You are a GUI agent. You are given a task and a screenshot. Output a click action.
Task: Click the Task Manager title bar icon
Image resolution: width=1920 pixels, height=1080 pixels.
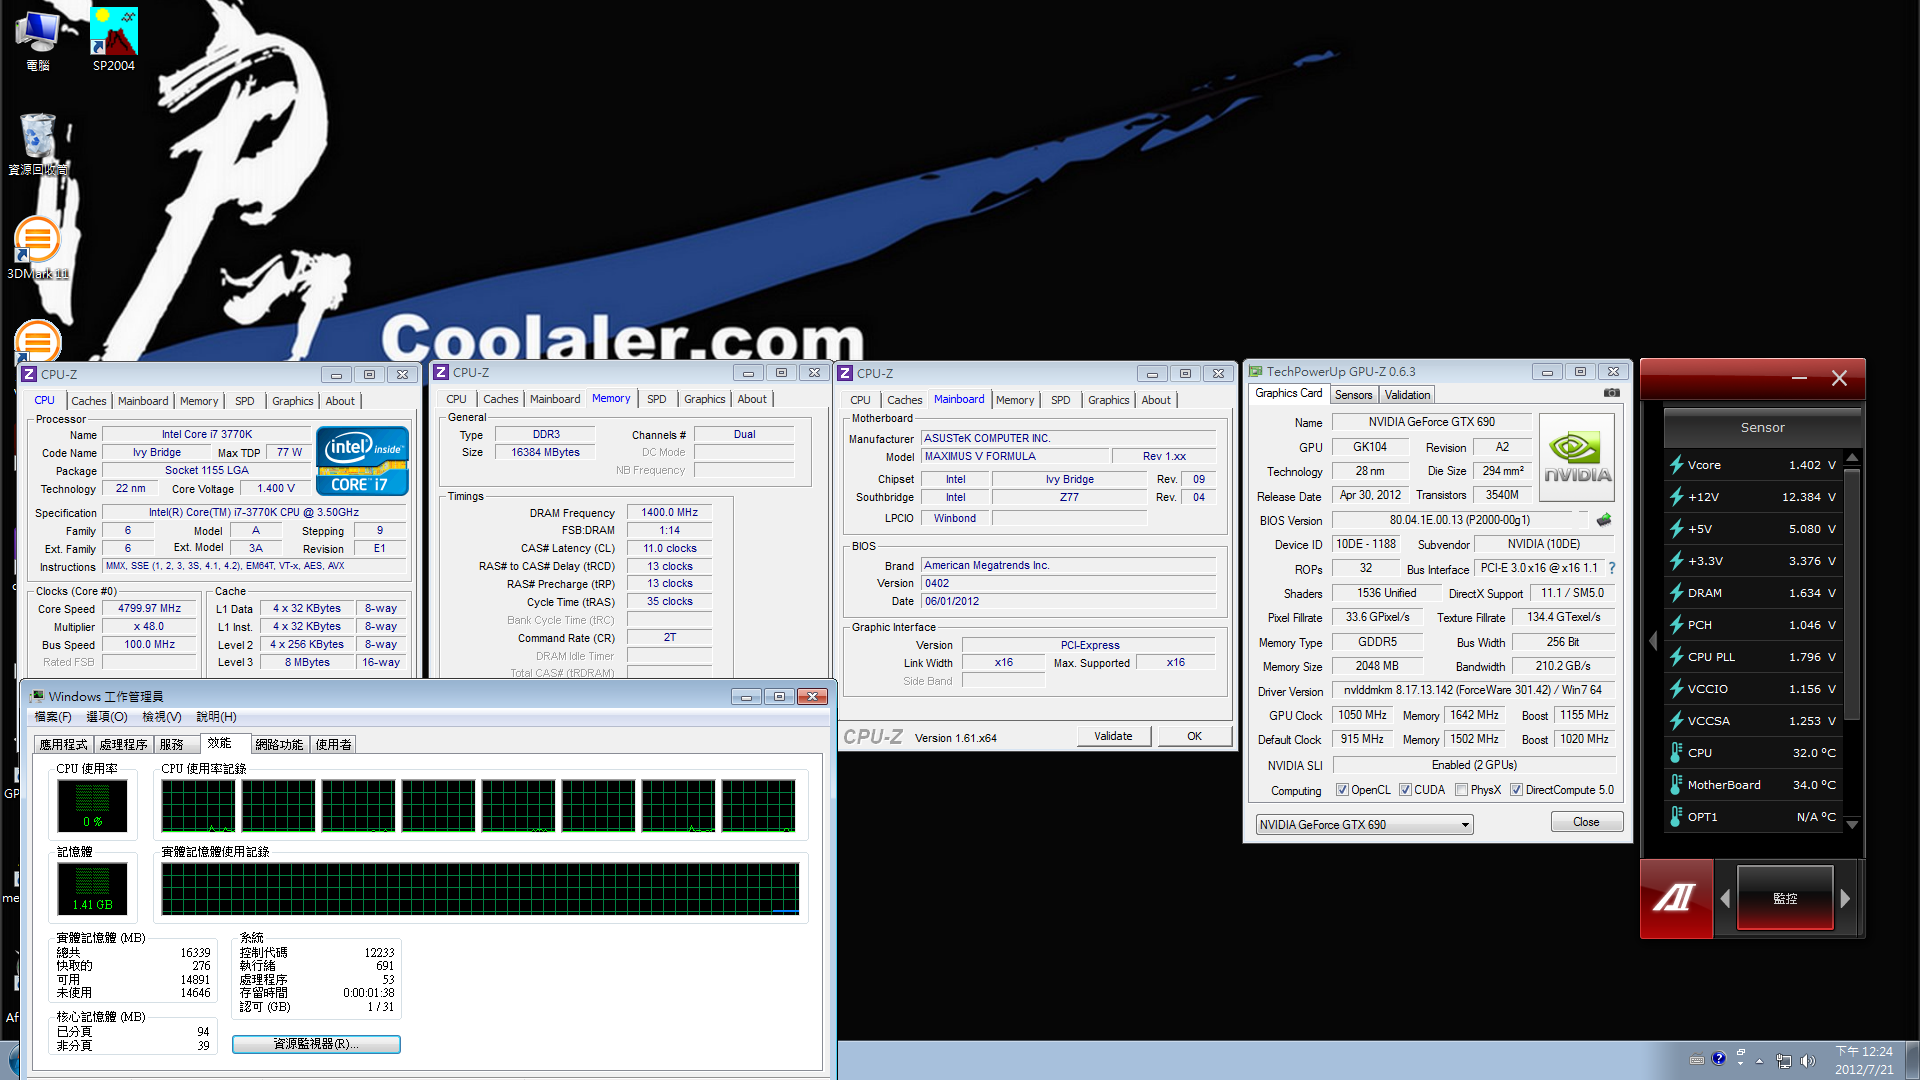(37, 696)
